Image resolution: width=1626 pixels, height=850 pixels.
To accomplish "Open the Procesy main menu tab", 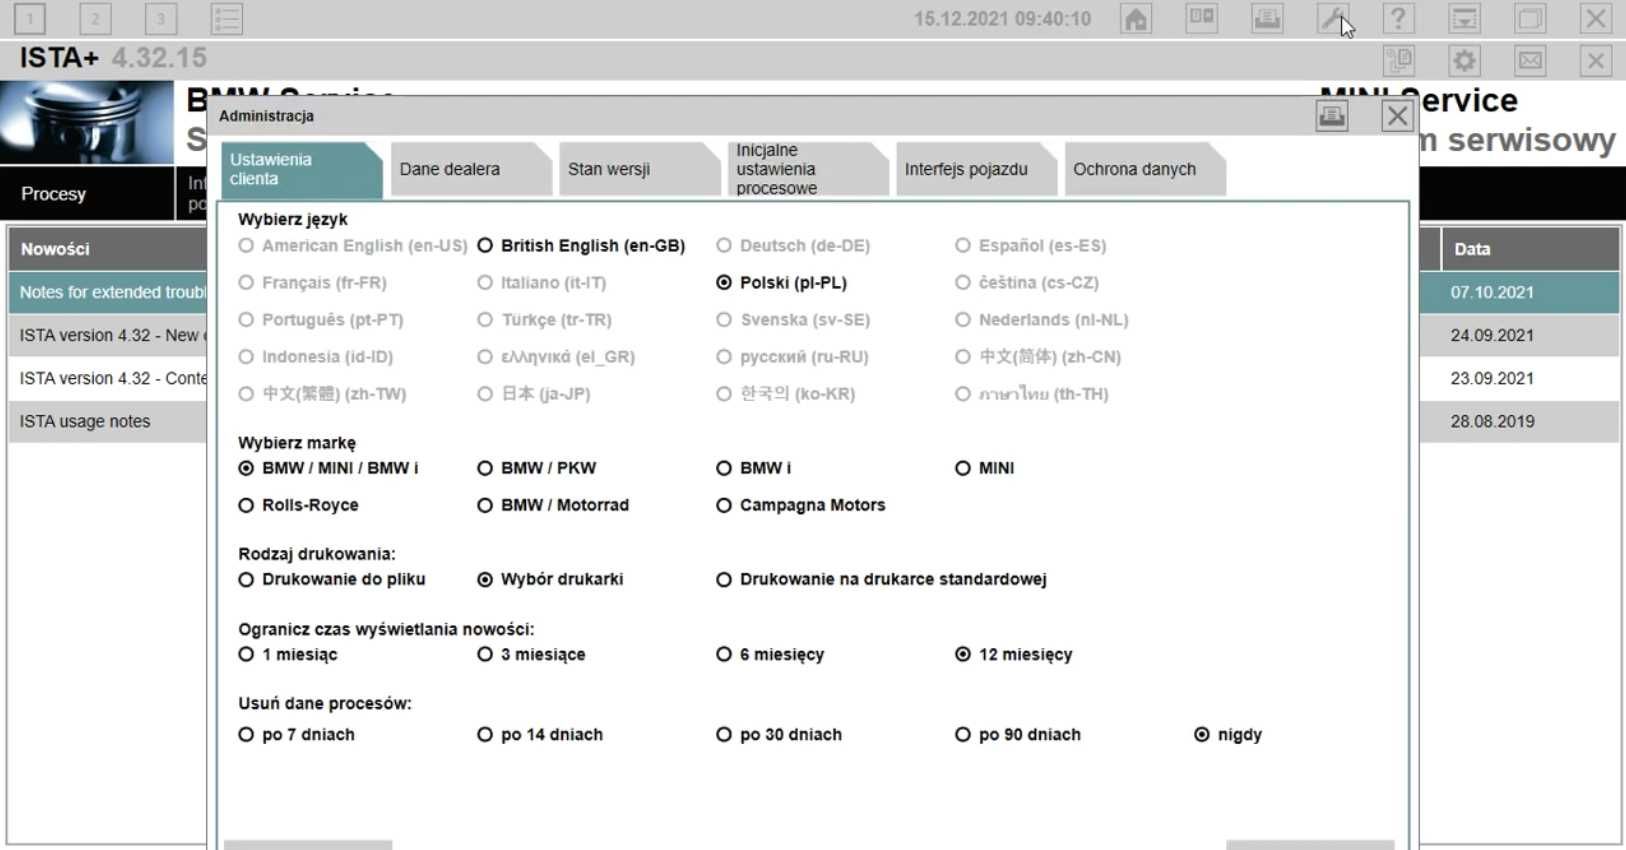I will click(x=87, y=194).
